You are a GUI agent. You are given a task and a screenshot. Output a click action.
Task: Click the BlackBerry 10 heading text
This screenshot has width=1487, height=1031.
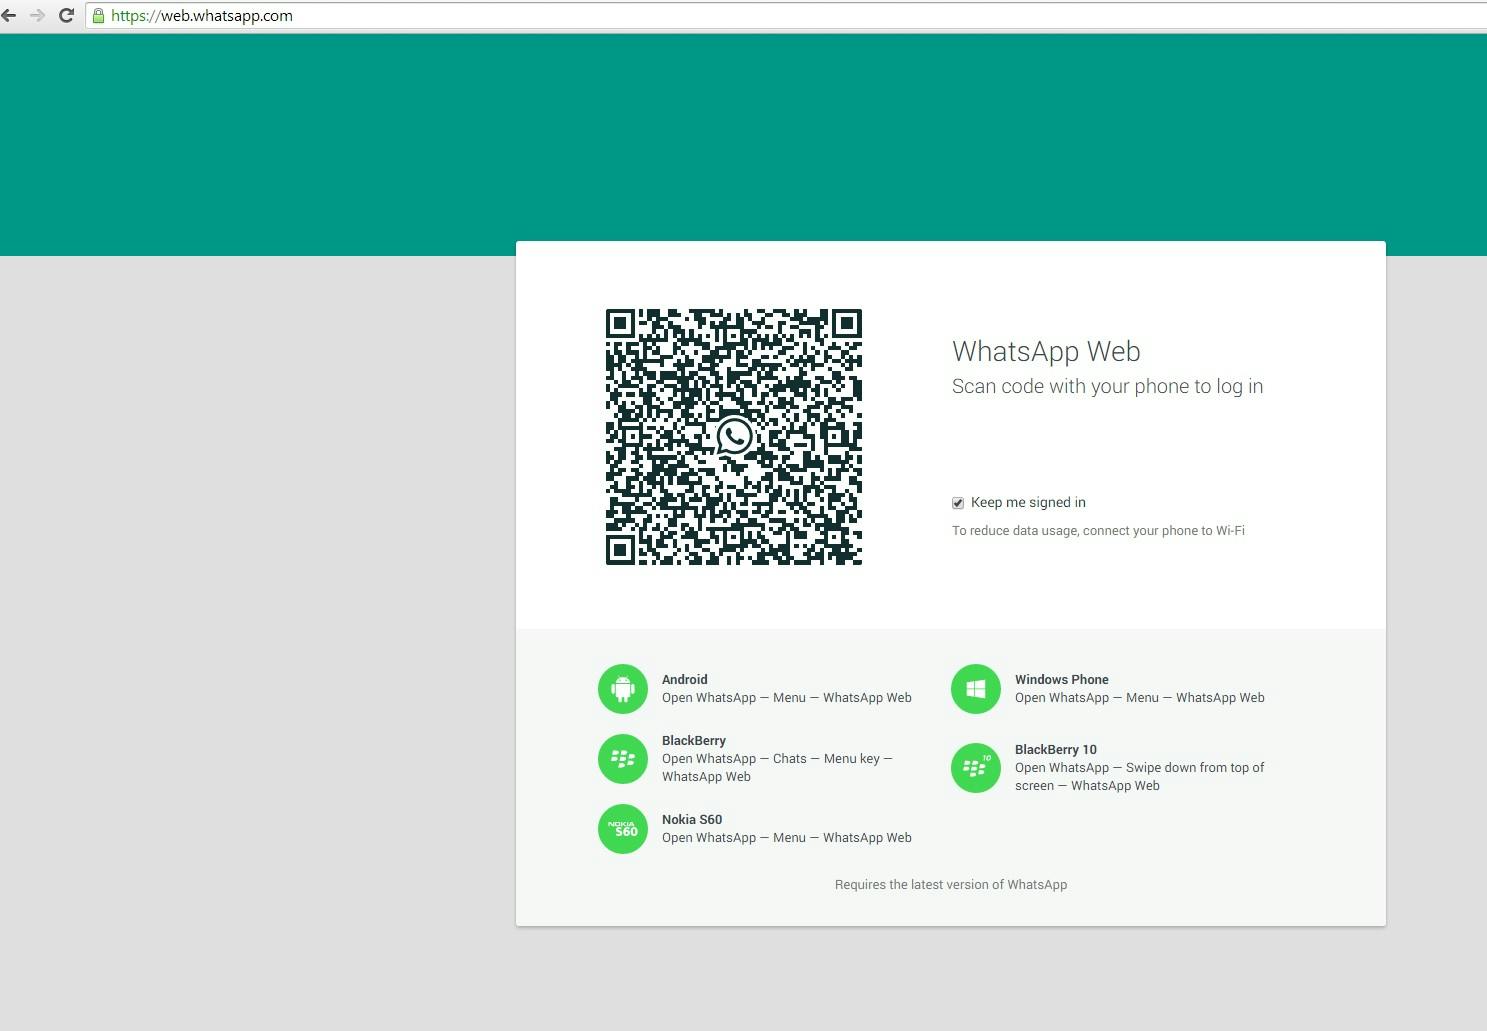coord(1056,750)
